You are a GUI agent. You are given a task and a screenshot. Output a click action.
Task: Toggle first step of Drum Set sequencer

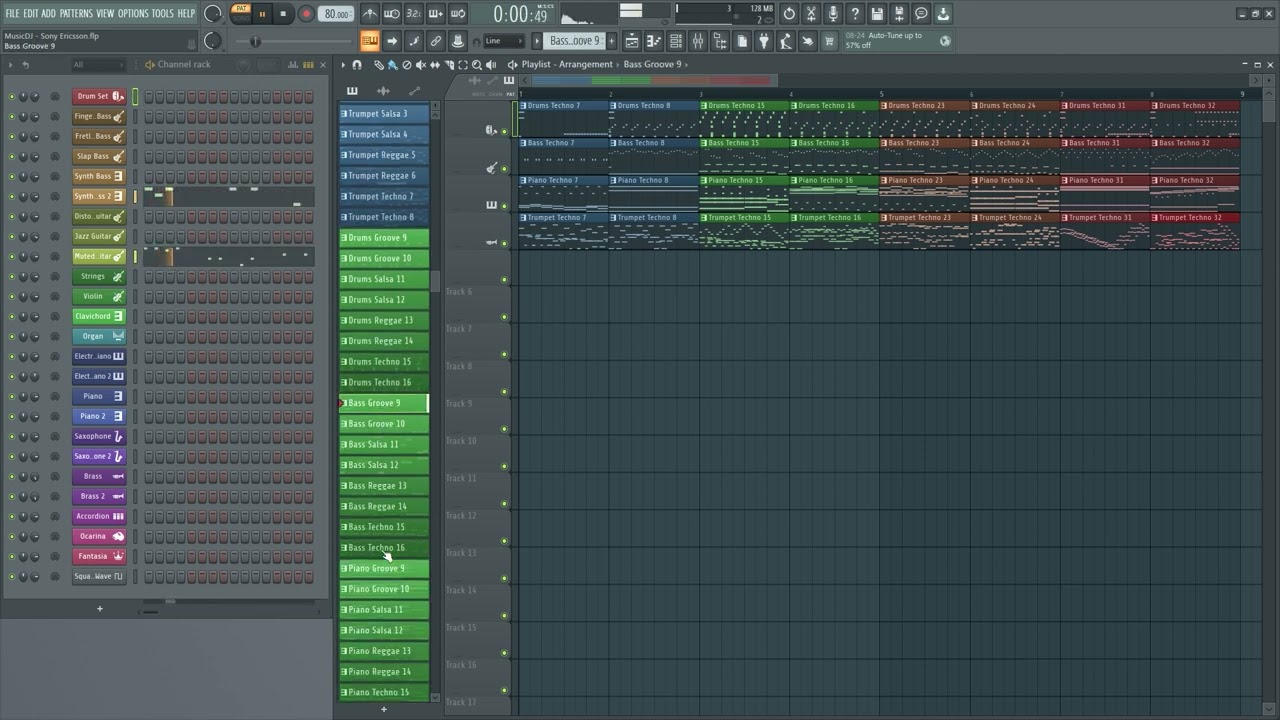[x=149, y=97]
